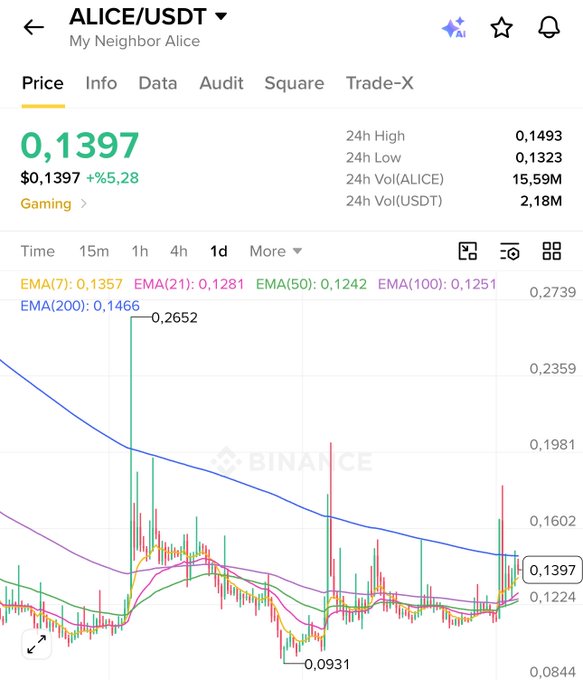
Task: Switch to the Price tab
Action: pos(43,83)
